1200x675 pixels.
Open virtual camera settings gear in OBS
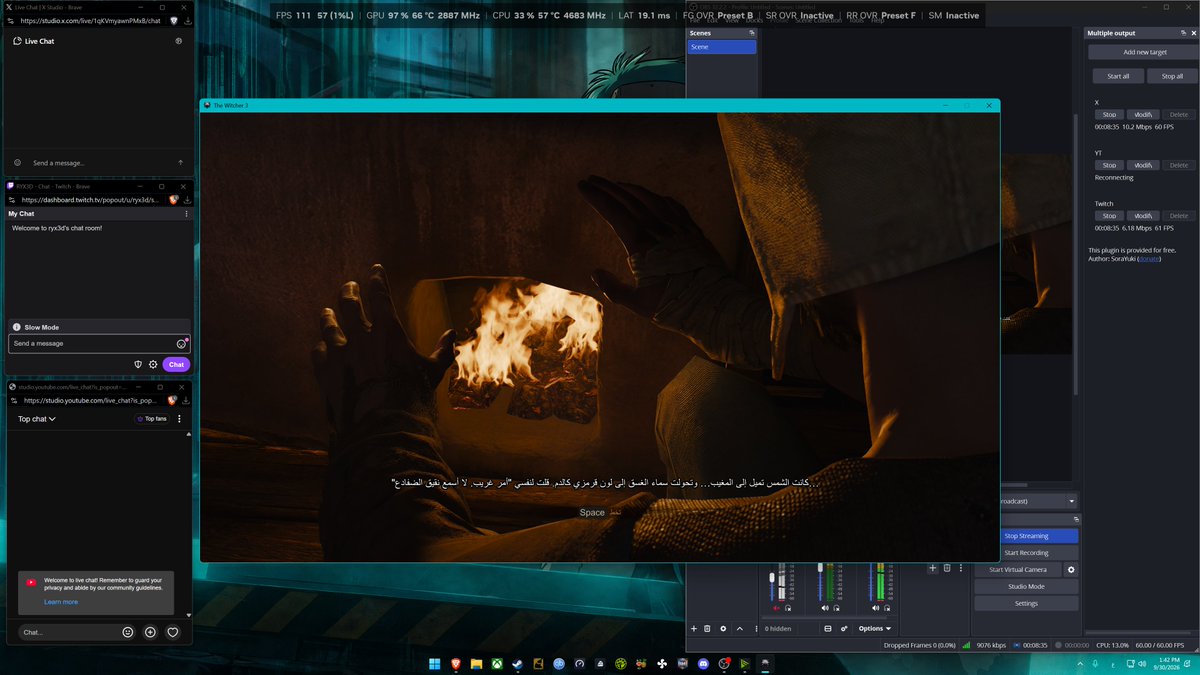[x=1071, y=570]
